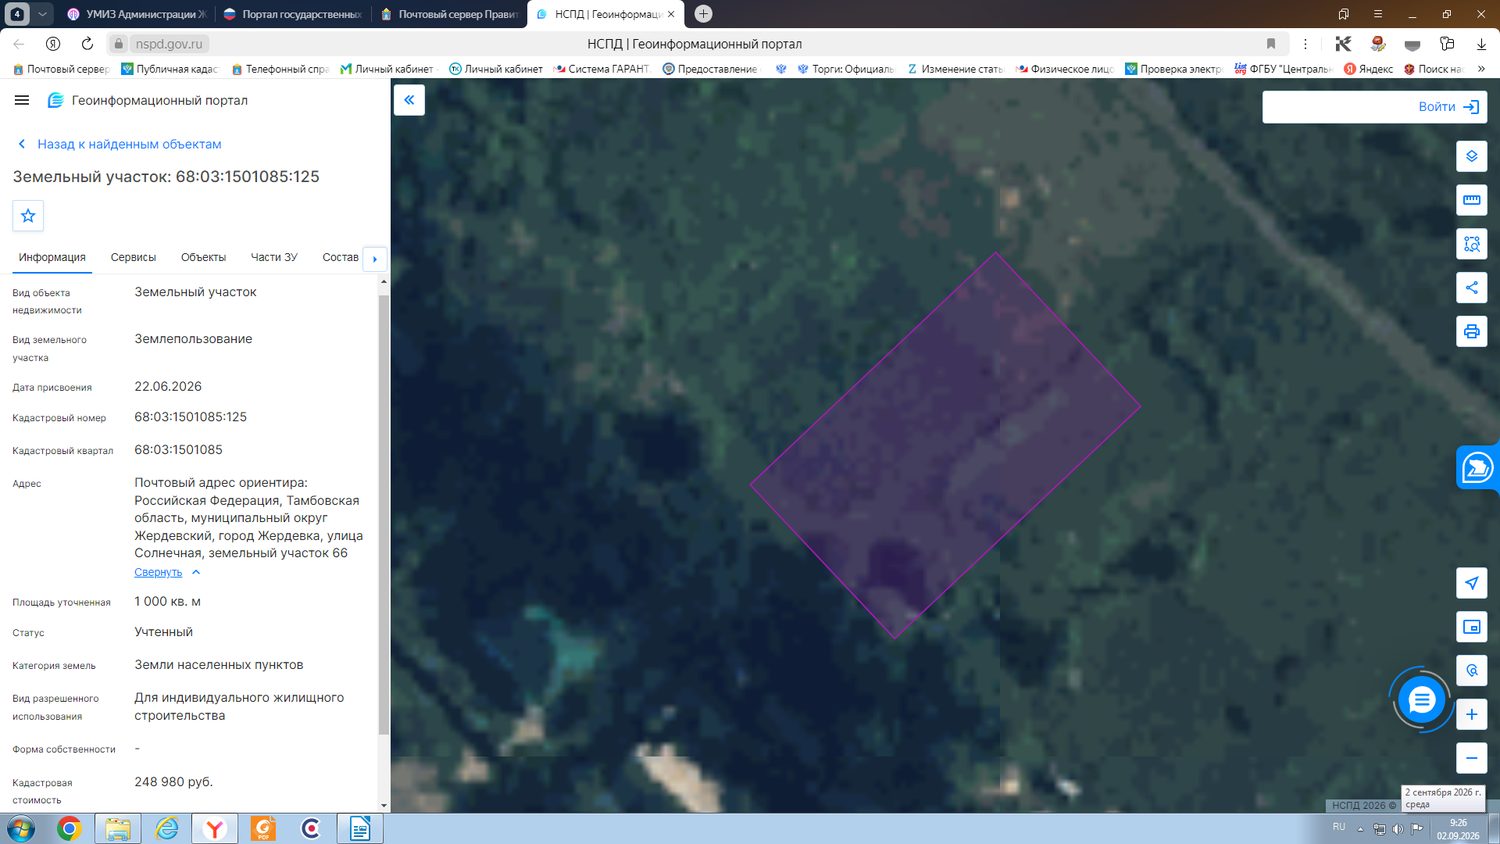Zoom out the map with minus button
The image size is (1500, 844).
pos(1472,758)
